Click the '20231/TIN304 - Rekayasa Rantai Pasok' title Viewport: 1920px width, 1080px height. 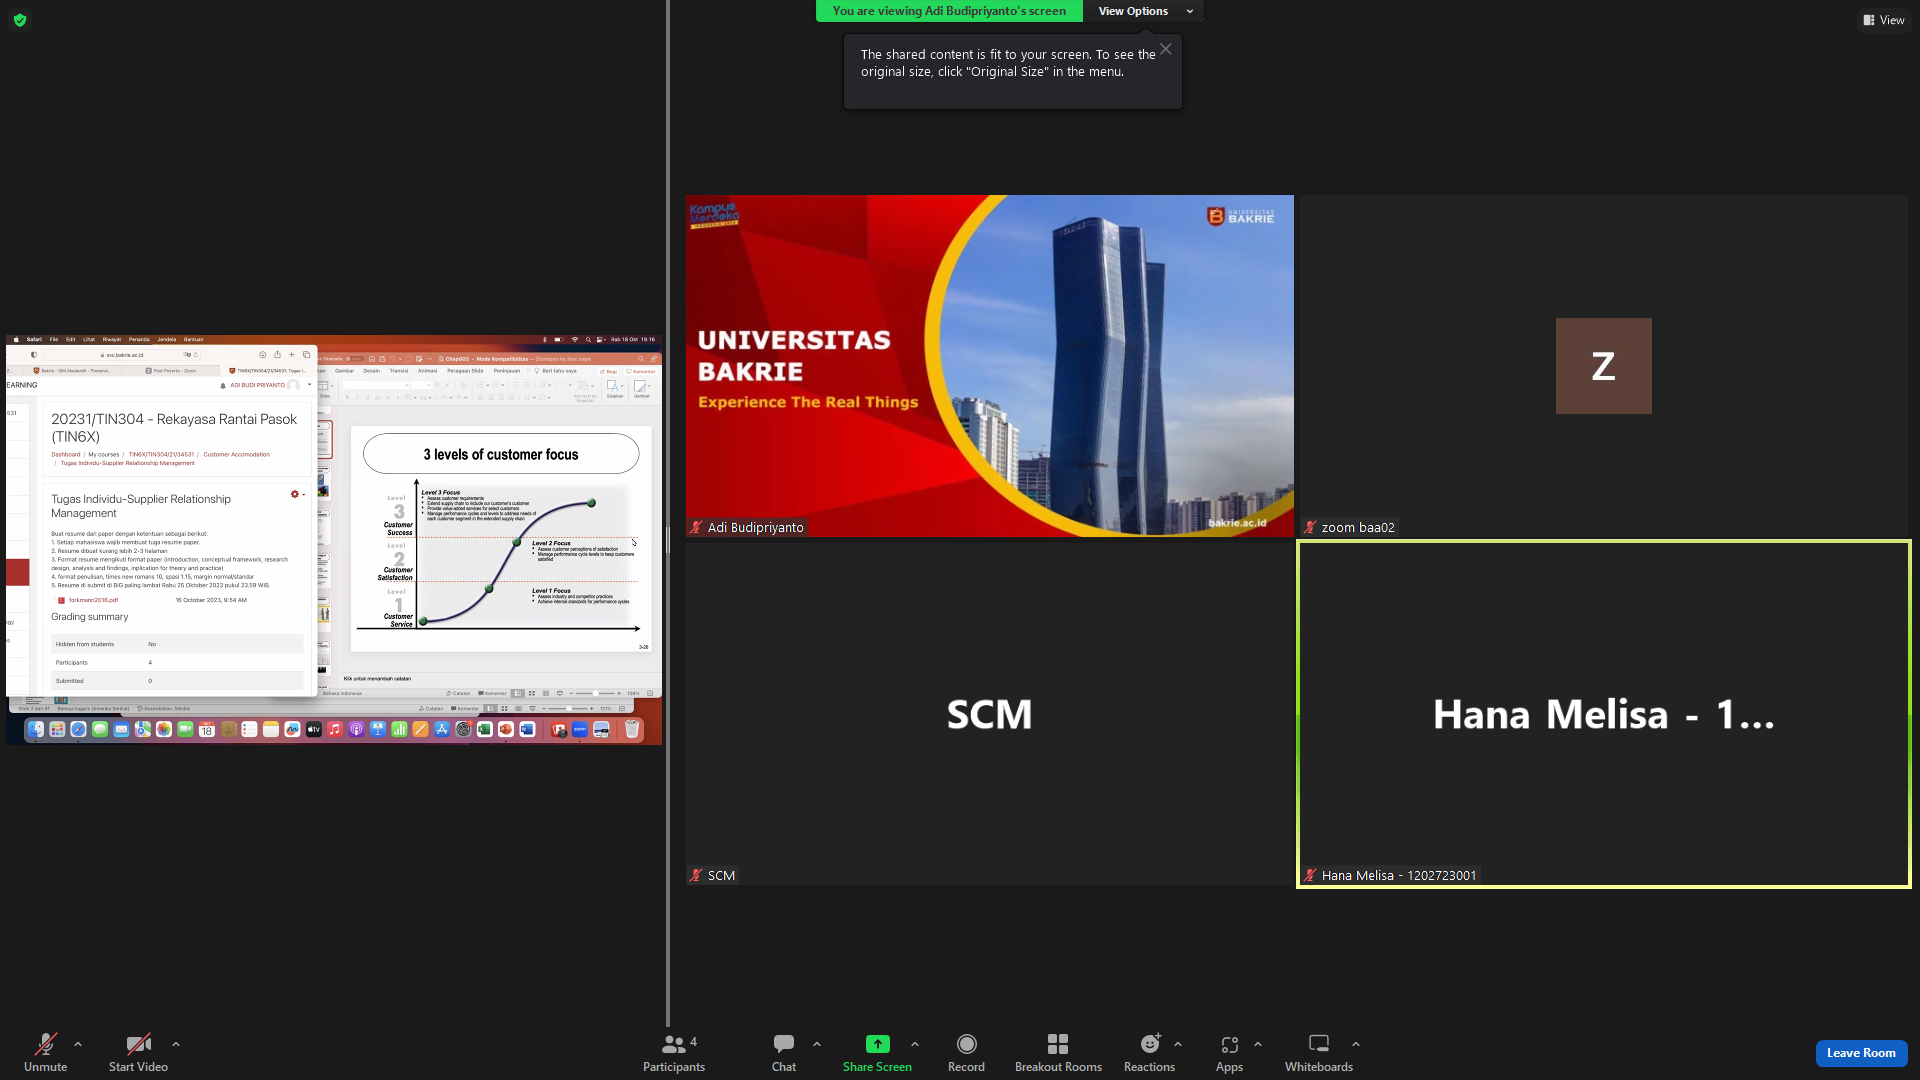[174, 428]
